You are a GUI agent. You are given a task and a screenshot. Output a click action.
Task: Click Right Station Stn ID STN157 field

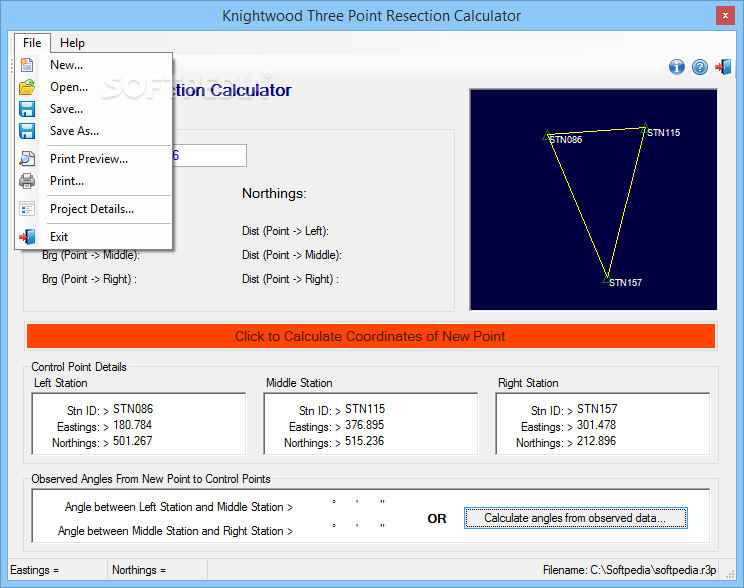(597, 409)
